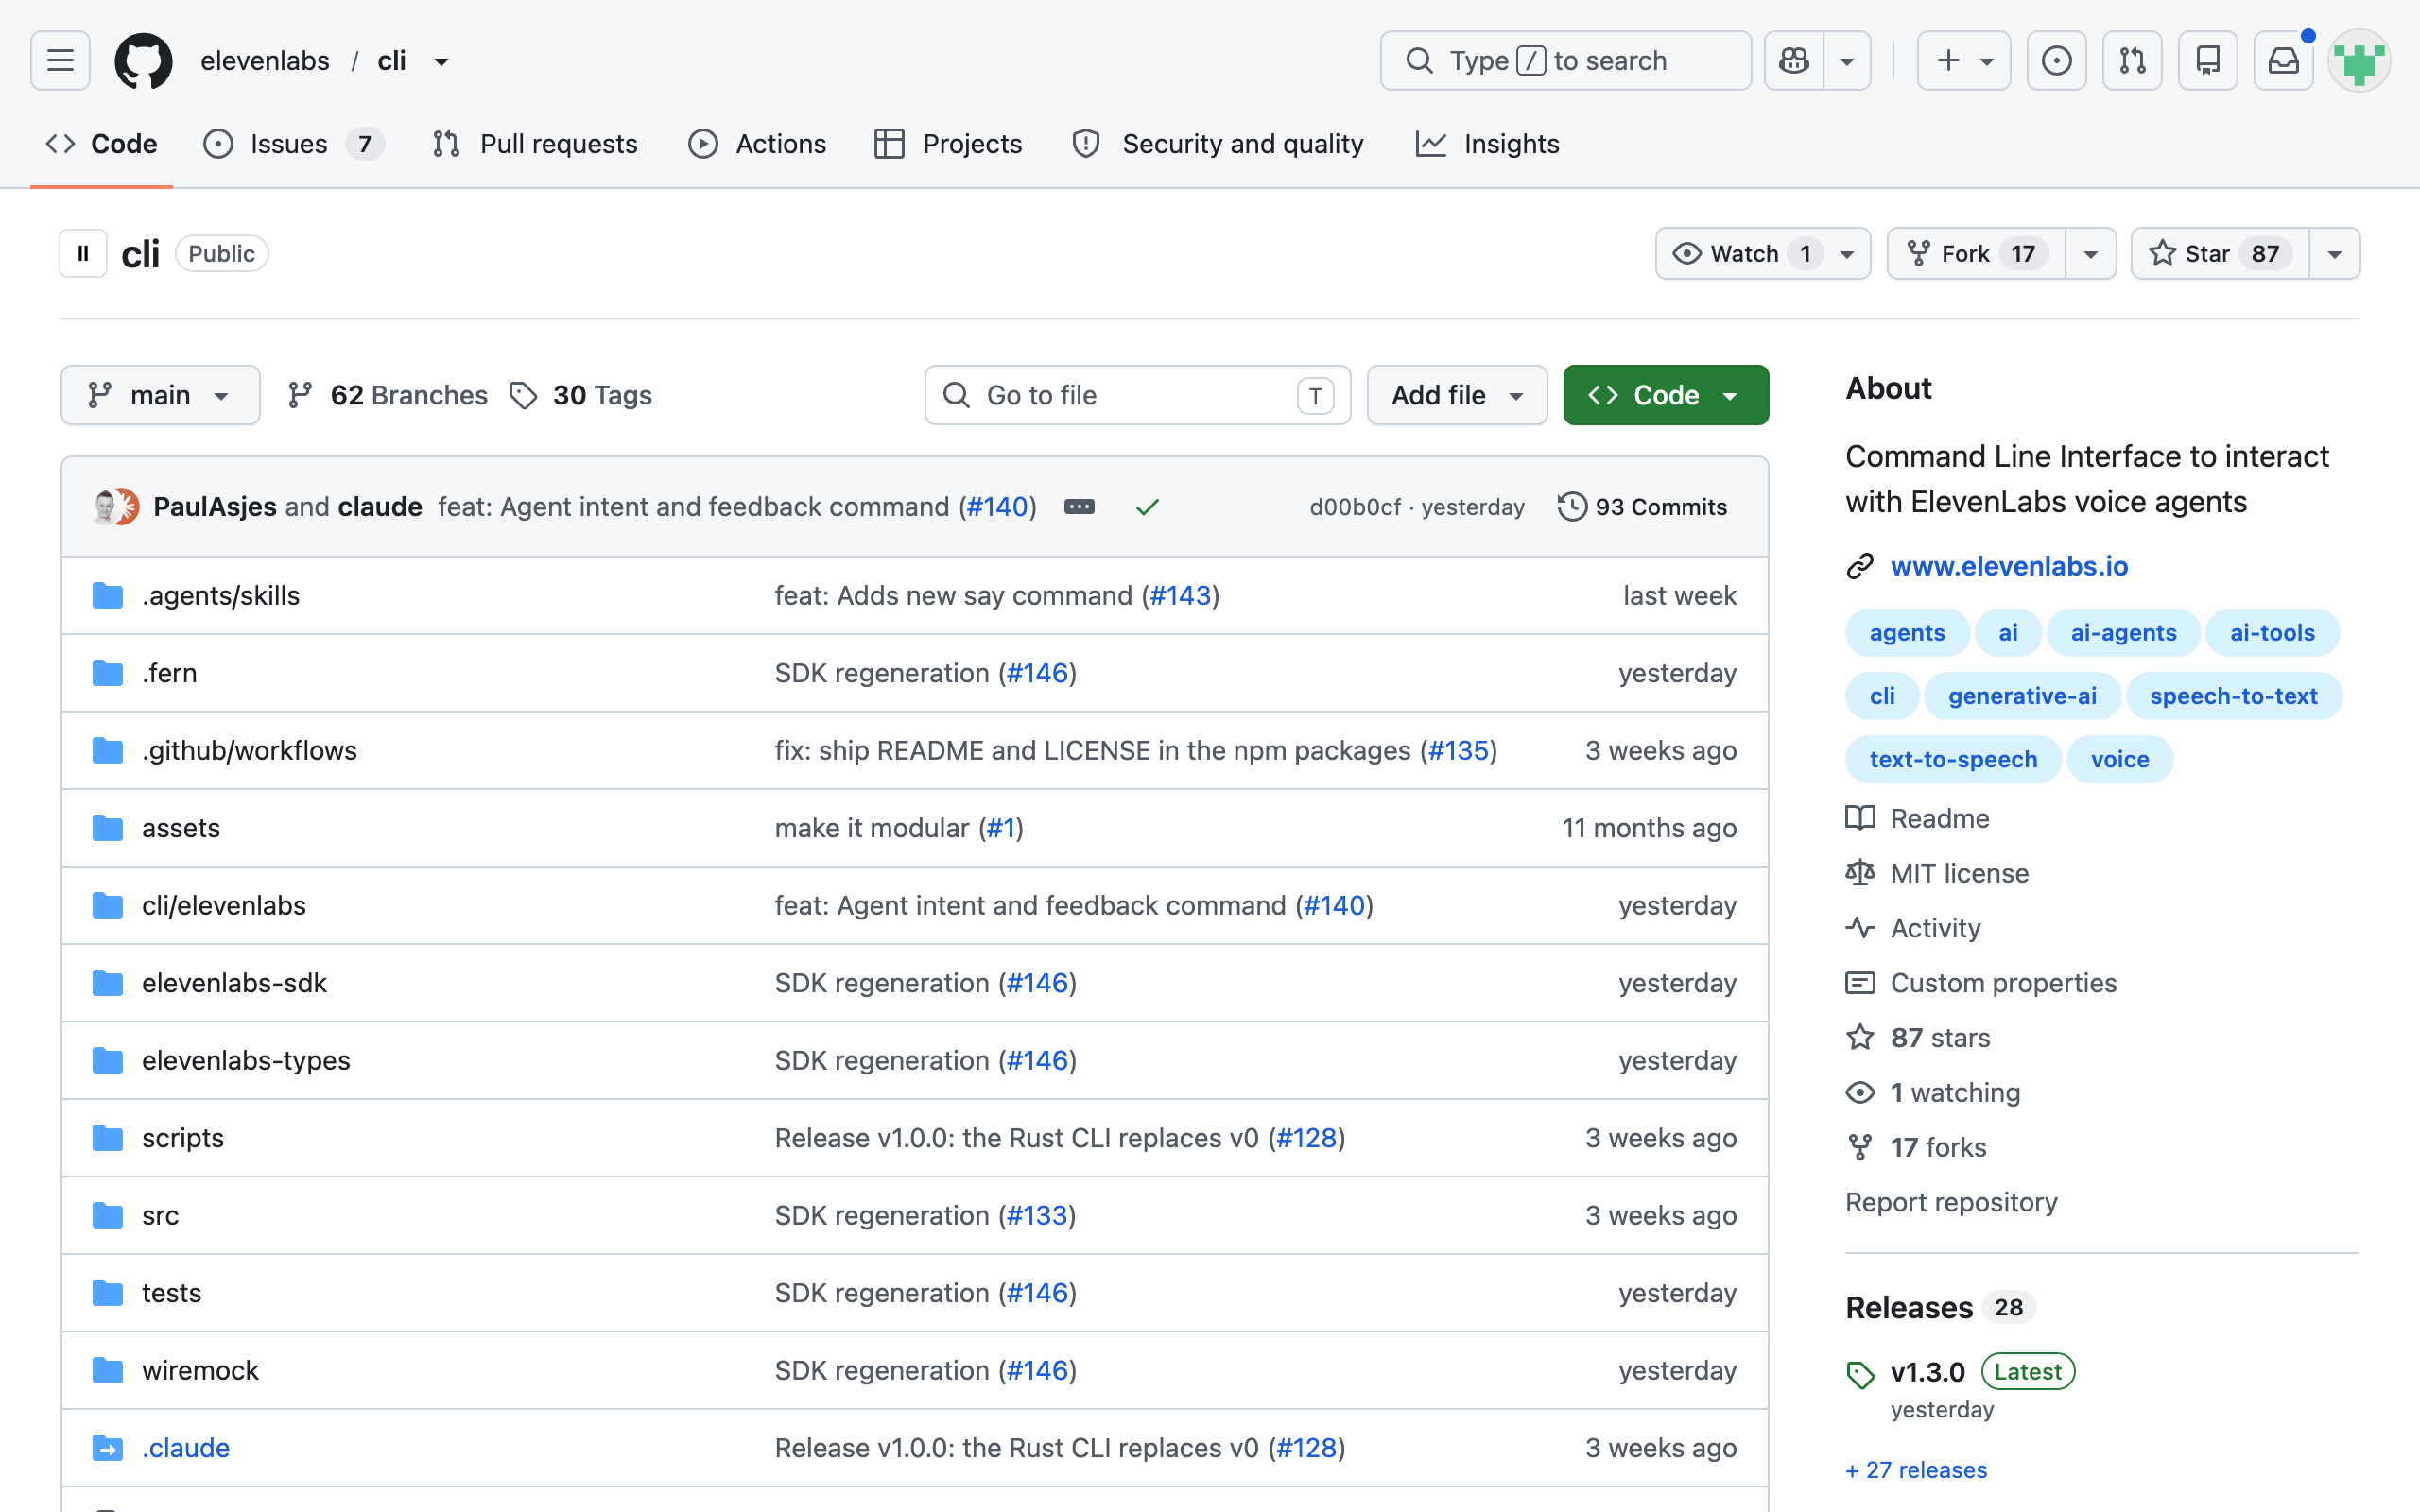
Task: View the green check status of the latest commit
Action: tap(1147, 507)
